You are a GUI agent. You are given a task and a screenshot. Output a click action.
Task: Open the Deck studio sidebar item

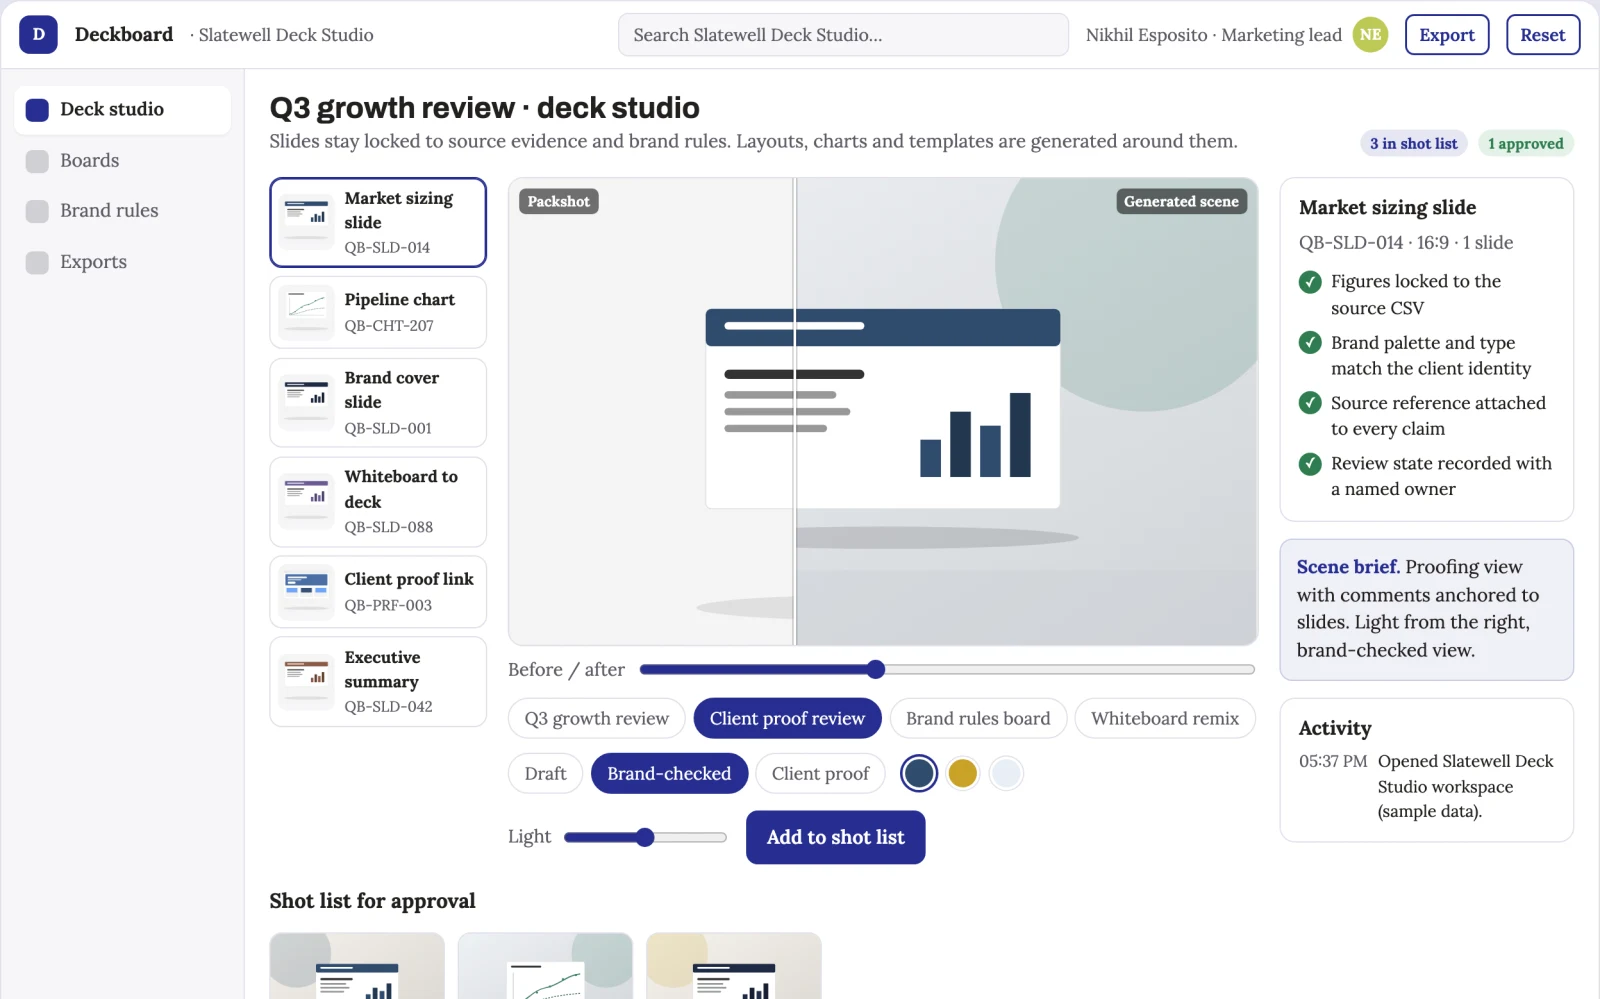tap(122, 109)
